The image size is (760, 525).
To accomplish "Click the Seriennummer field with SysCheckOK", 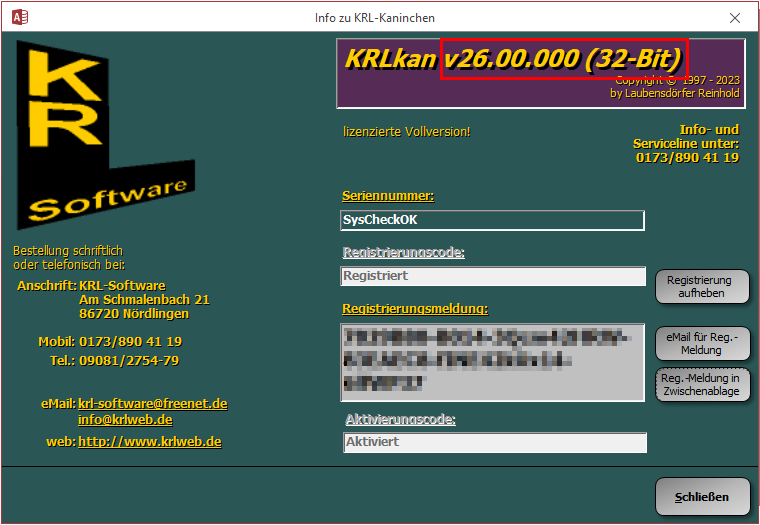I will coord(492,220).
